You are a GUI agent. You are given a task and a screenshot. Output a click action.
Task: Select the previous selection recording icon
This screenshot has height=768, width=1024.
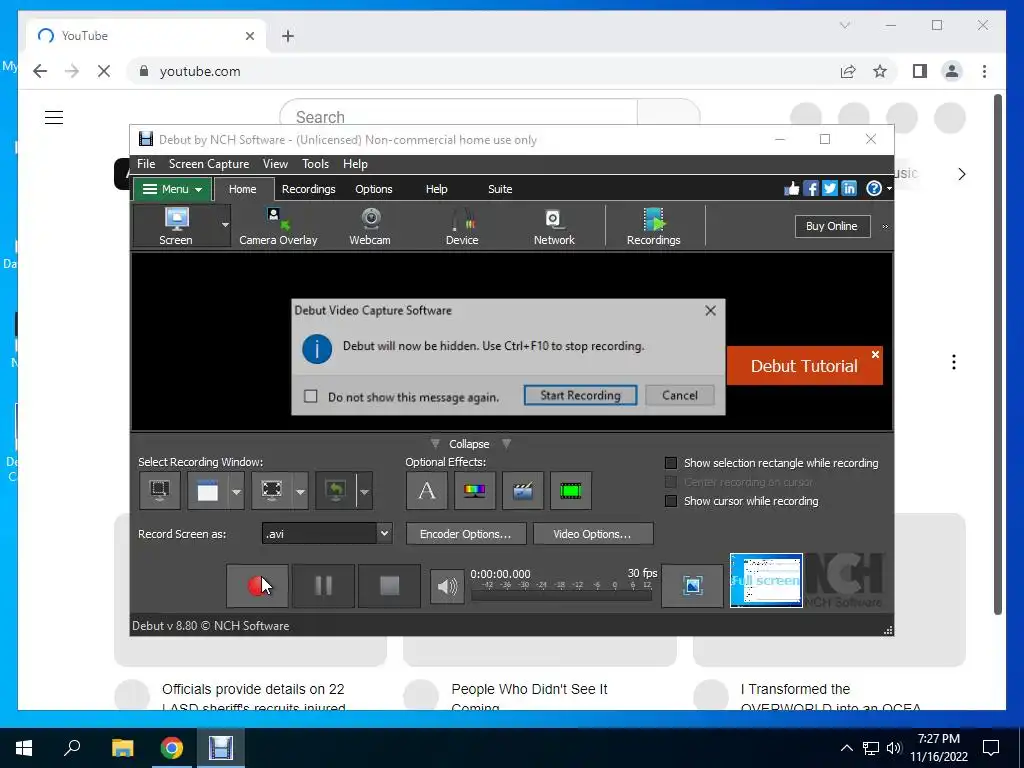pos(336,490)
